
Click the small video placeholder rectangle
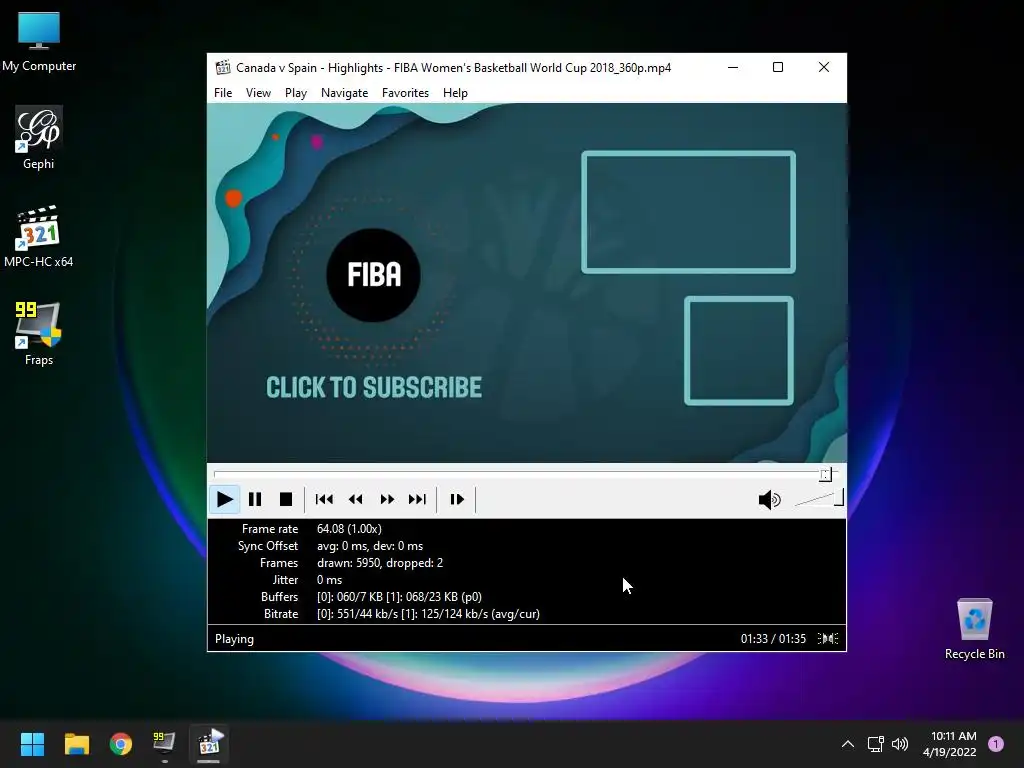coord(739,351)
